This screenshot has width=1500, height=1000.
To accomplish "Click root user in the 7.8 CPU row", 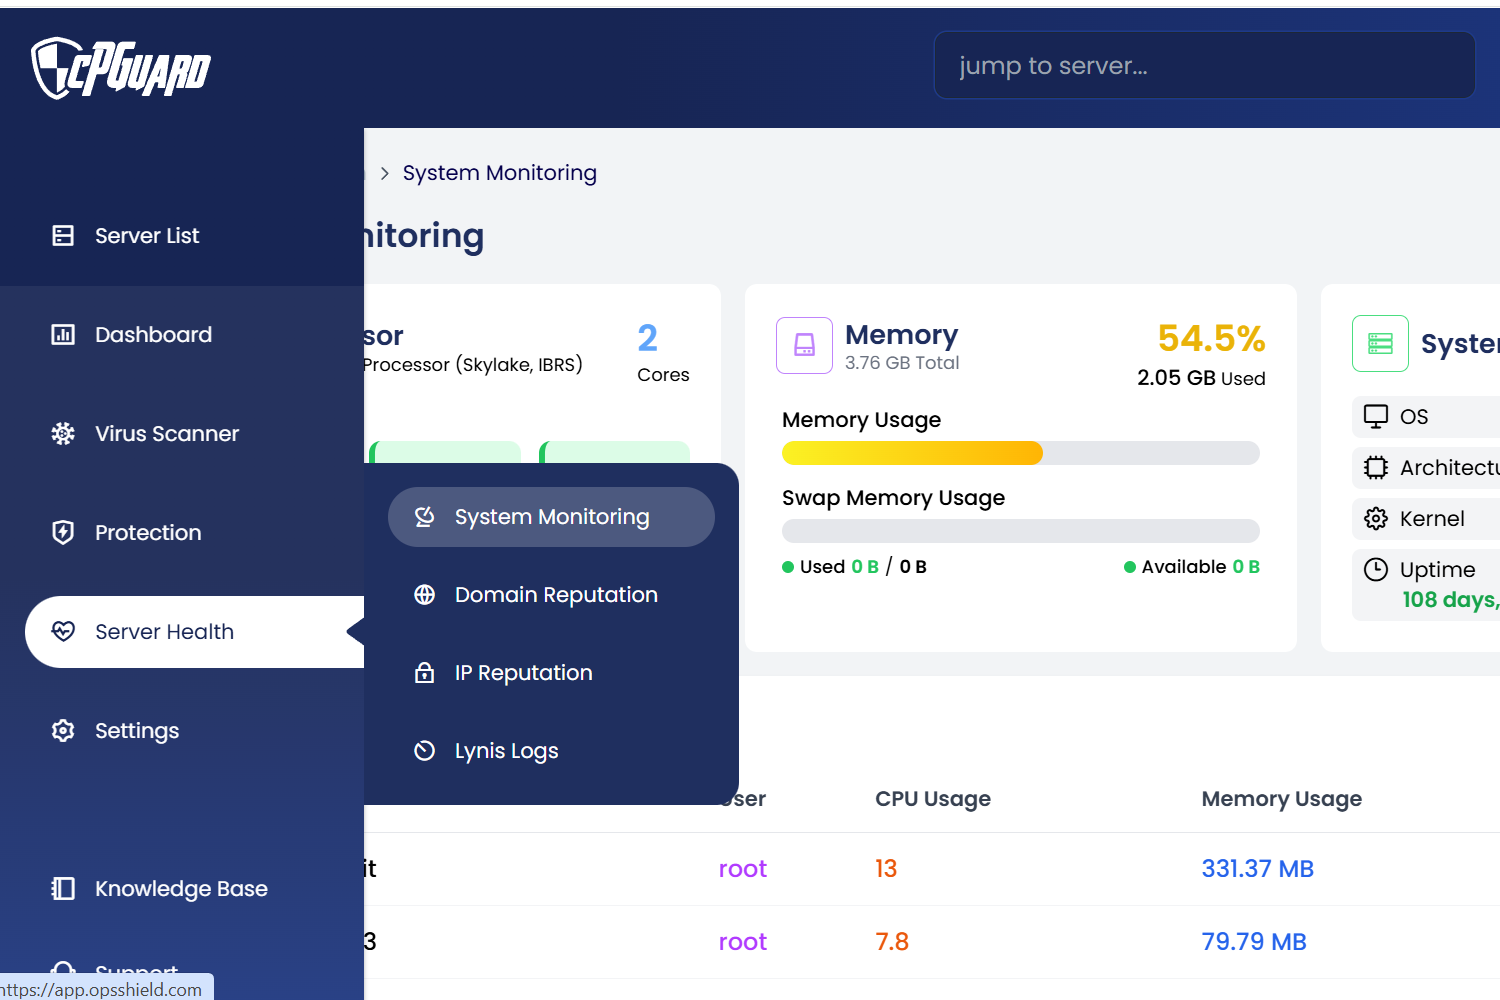I will coord(742,941).
